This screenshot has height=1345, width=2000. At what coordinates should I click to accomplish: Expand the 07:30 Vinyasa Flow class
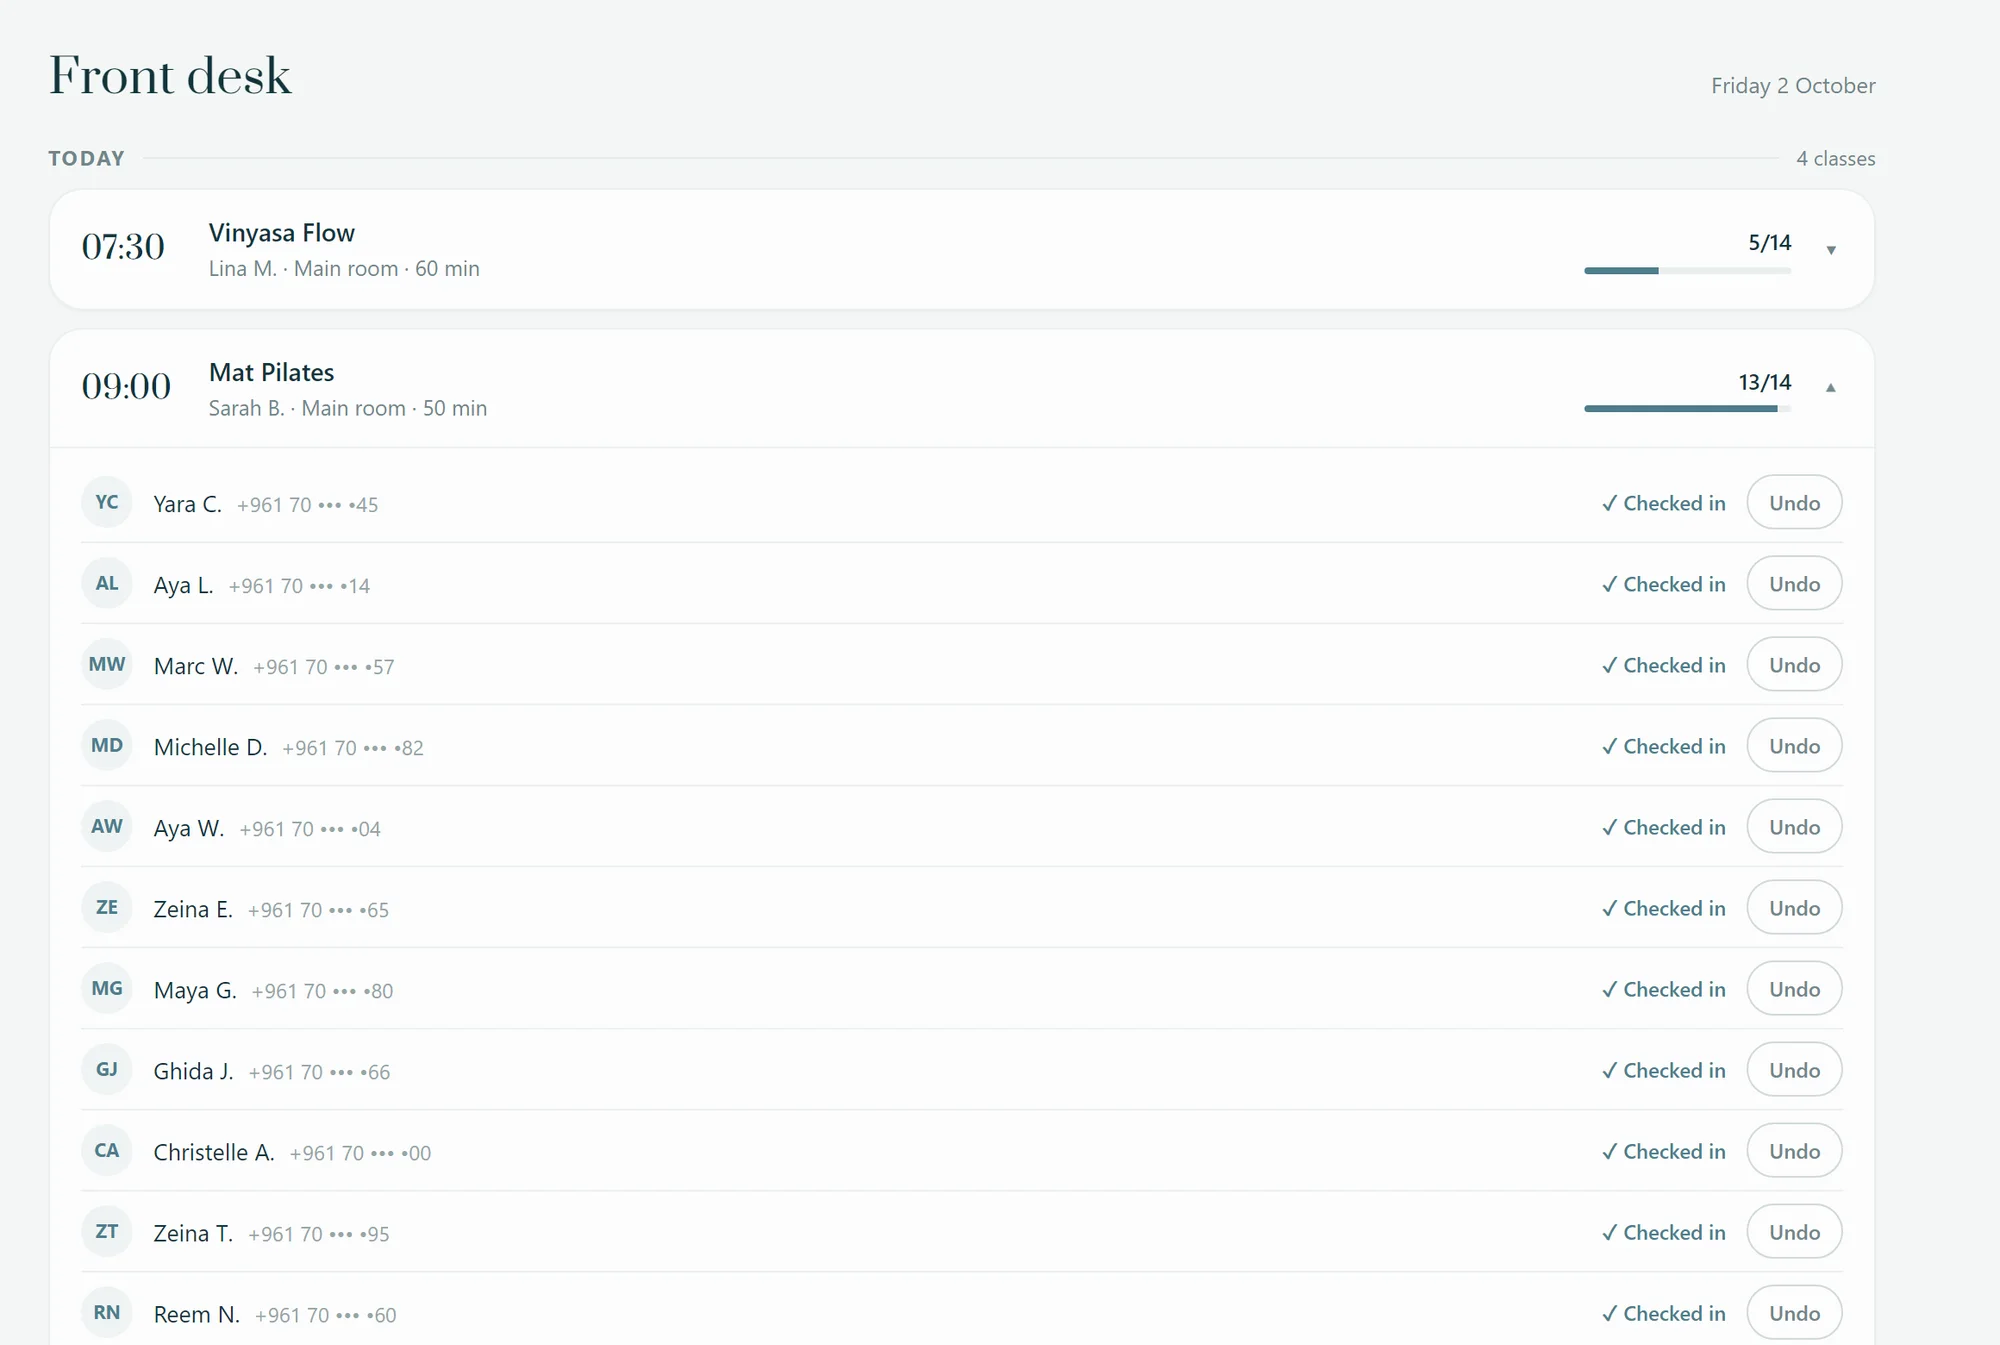(x=1831, y=250)
